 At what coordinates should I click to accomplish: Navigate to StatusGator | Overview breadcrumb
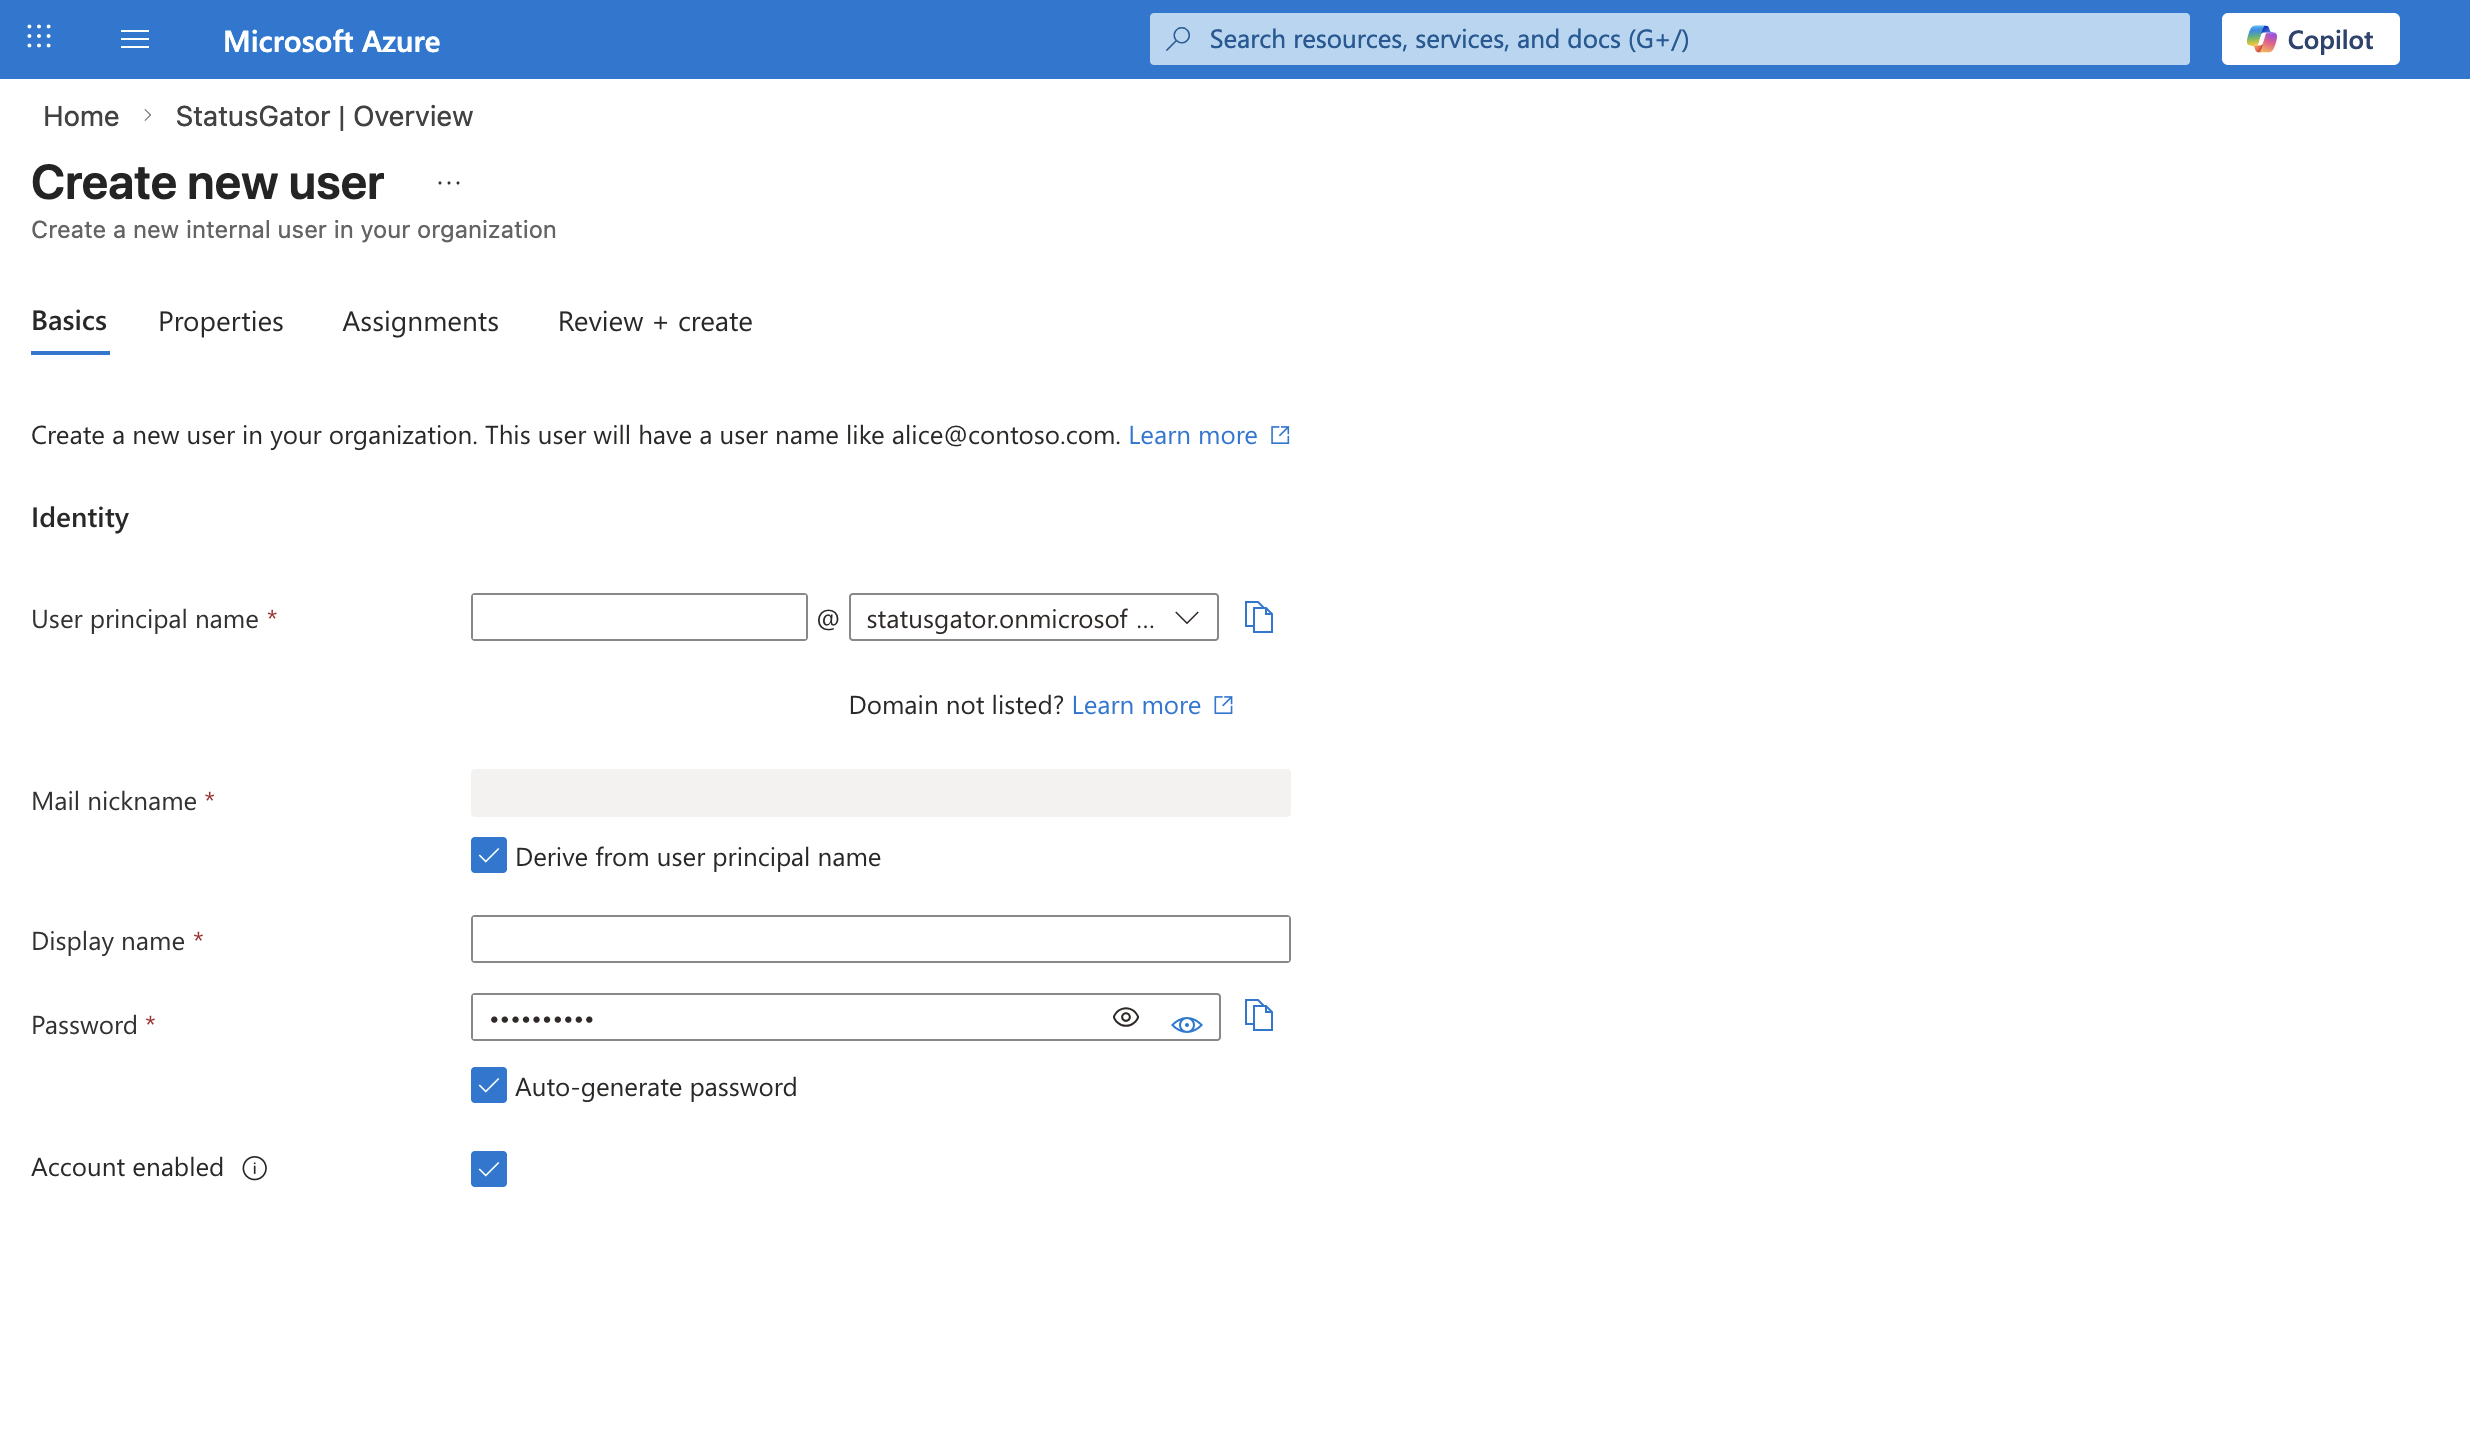tap(324, 116)
